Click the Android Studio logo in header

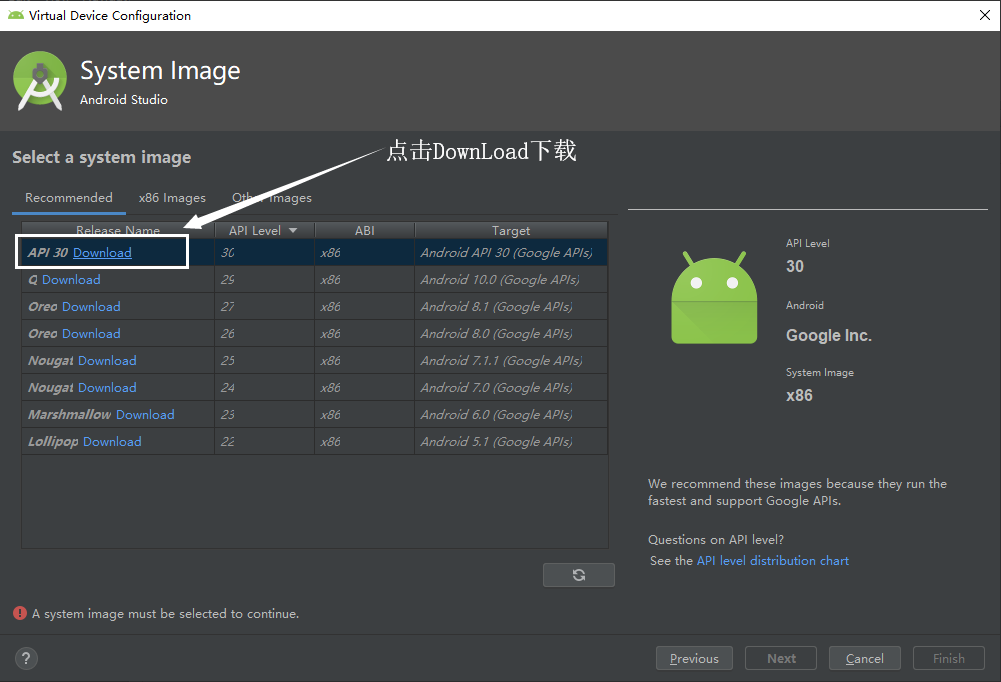(x=40, y=81)
